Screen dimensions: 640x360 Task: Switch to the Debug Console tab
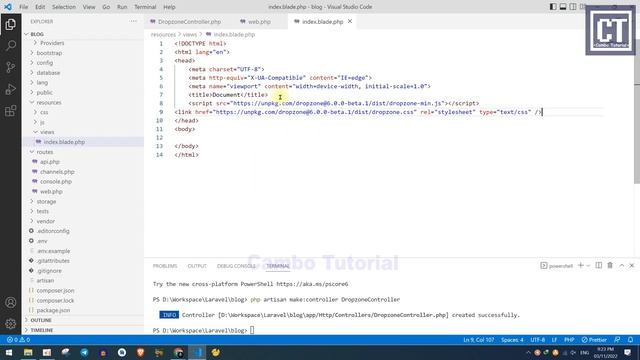236,266
